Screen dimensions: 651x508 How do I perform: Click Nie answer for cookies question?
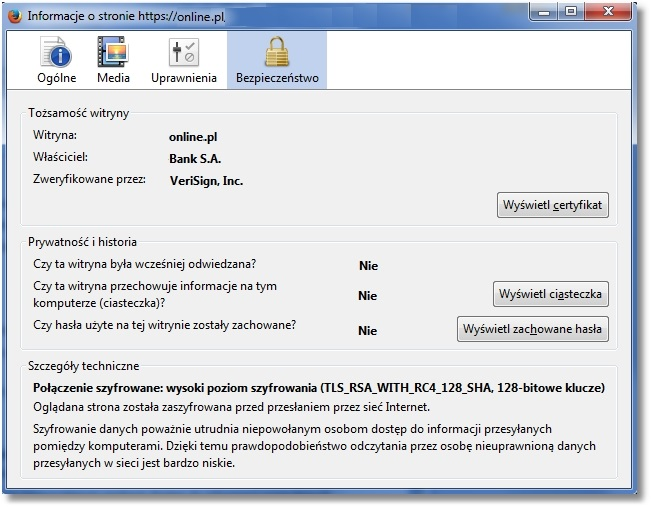tap(368, 296)
